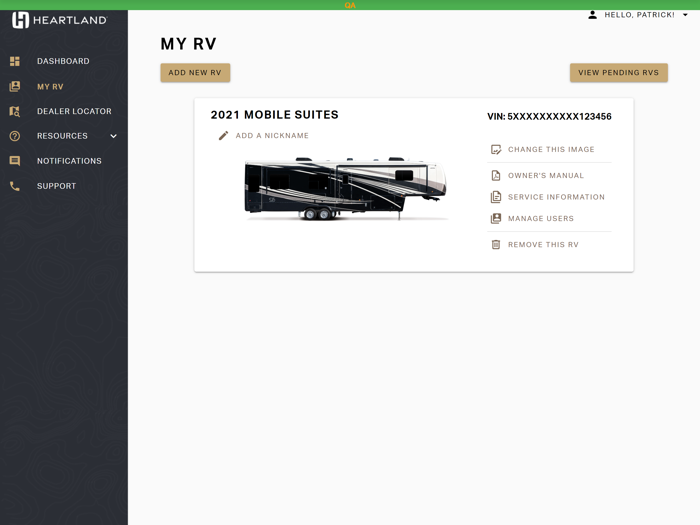Click the Add New RV button
This screenshot has width=700, height=525.
click(195, 73)
